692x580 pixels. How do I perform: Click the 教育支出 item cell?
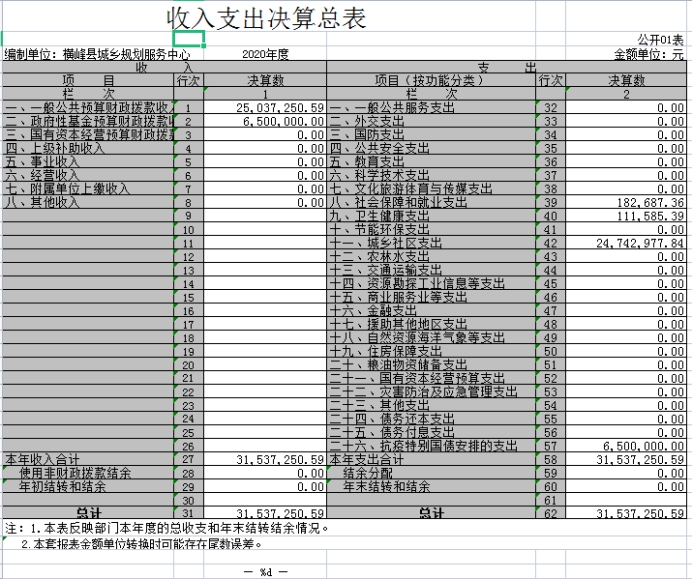(x=365, y=161)
